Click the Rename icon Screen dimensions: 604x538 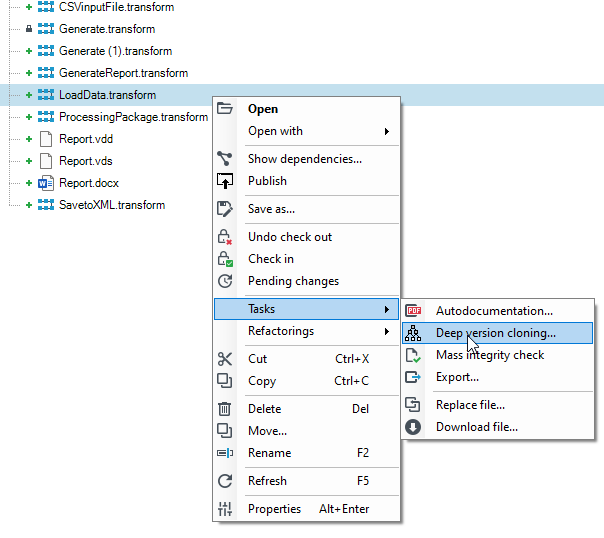[x=225, y=453]
